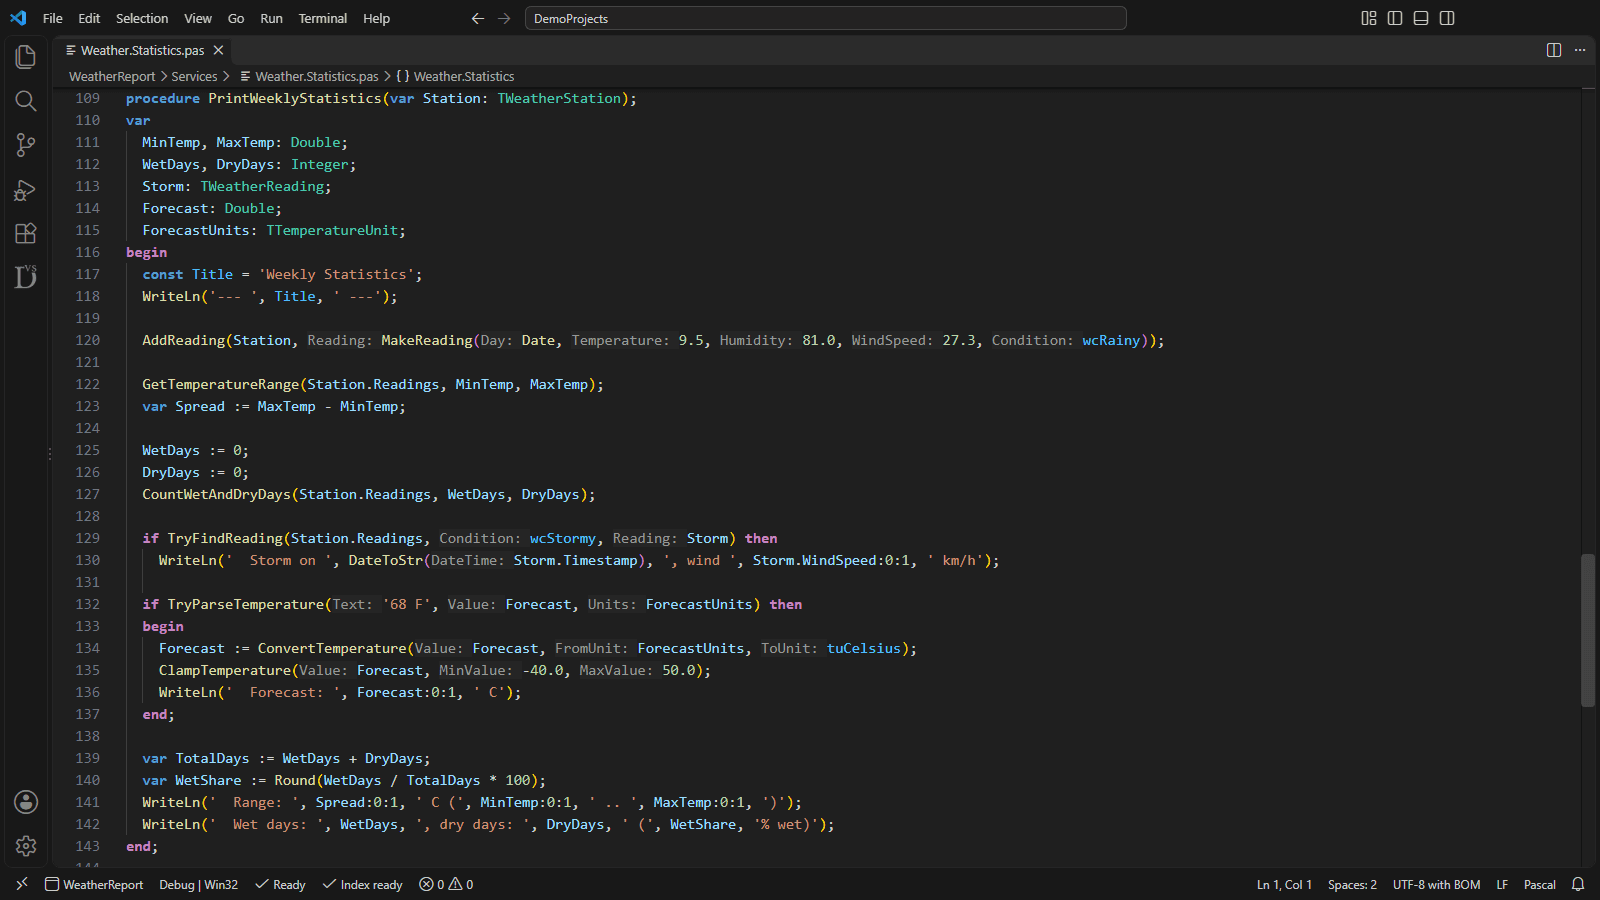The image size is (1600, 900).
Task: Open the Selection menu
Action: click(142, 18)
